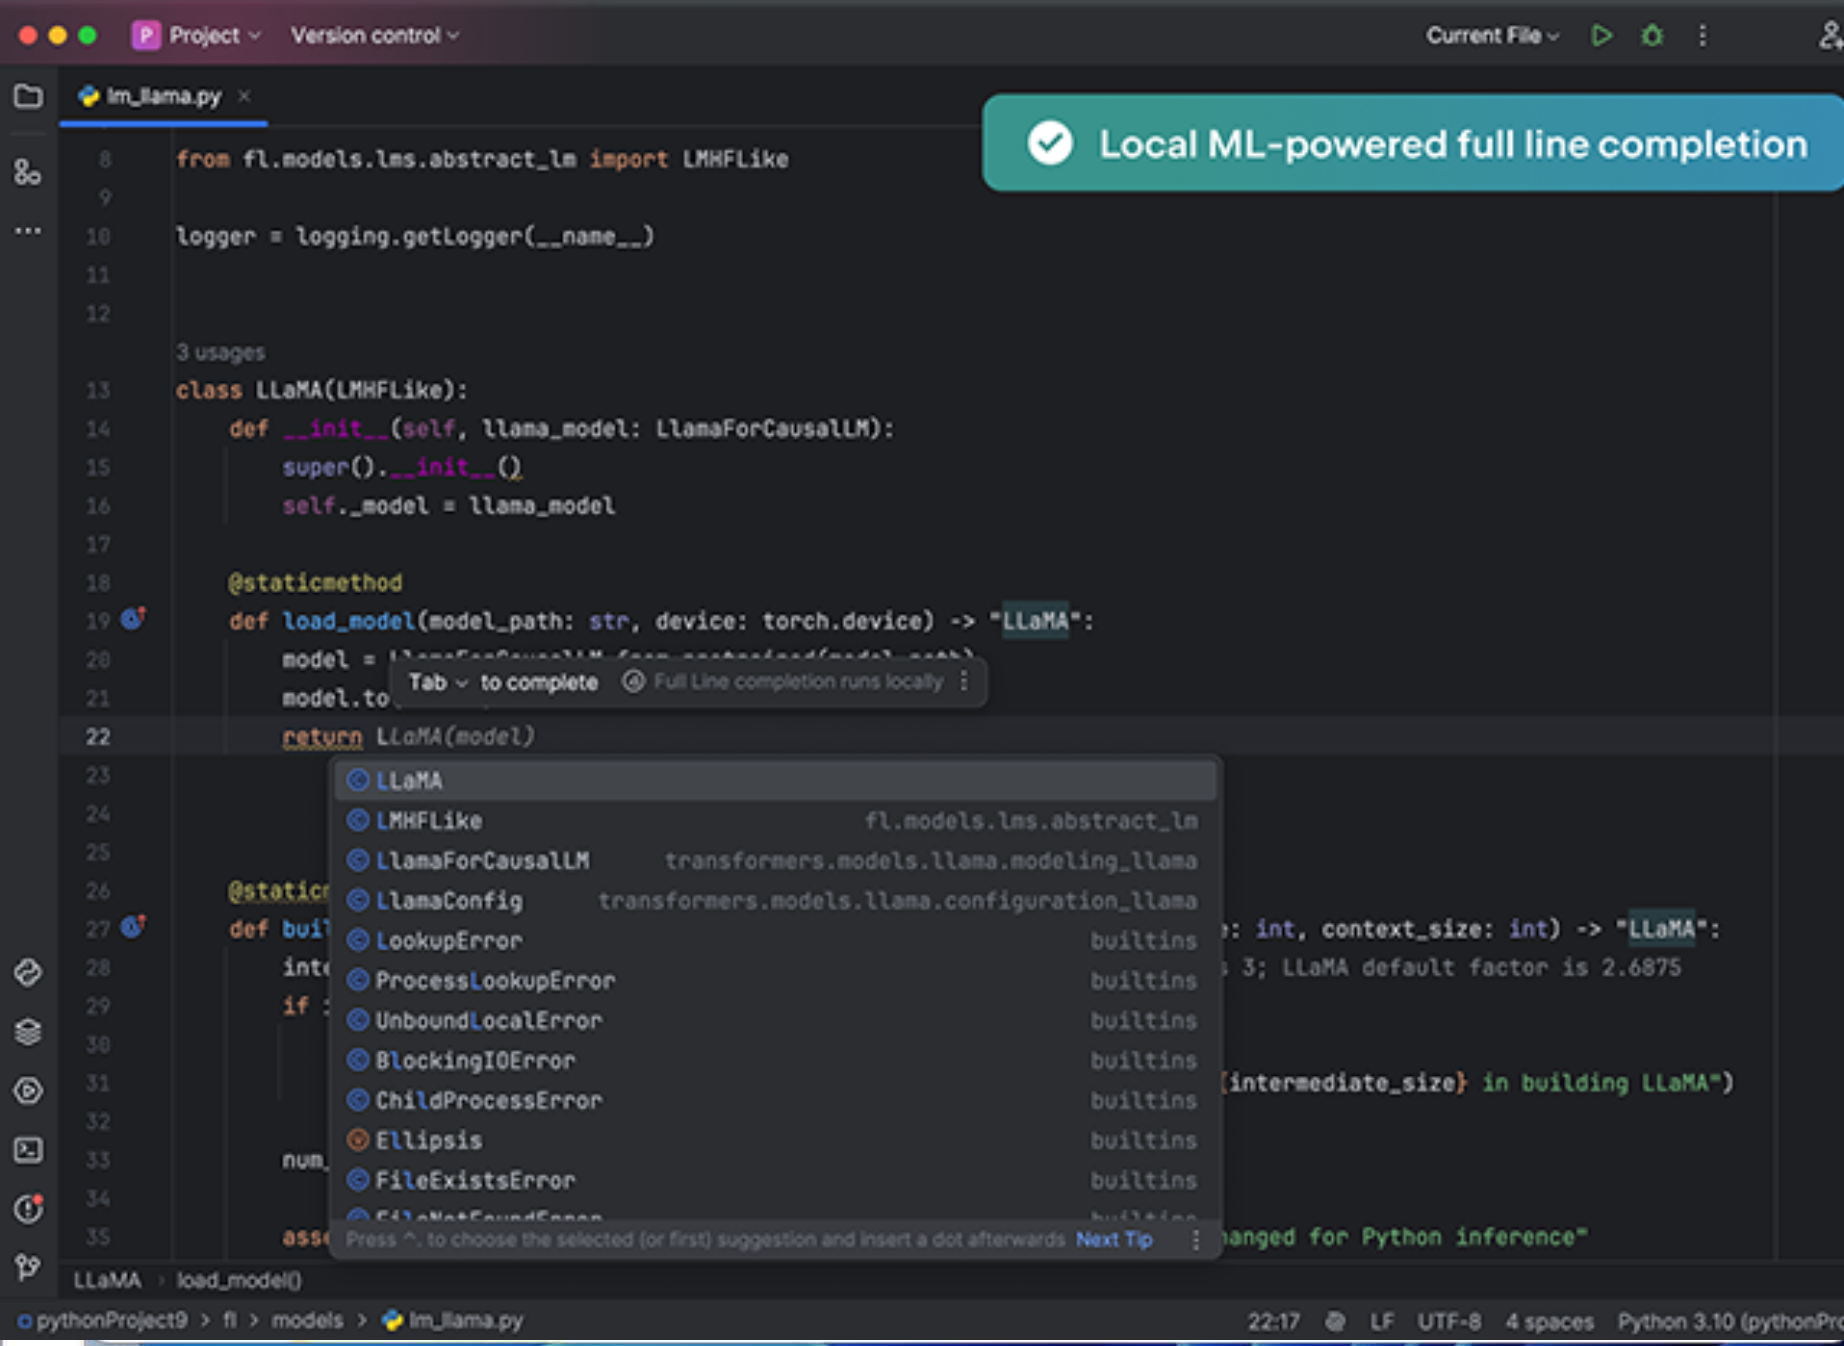This screenshot has width=1844, height=1346.
Task: Open the Current File run configuration dropdown
Action: 1492,36
